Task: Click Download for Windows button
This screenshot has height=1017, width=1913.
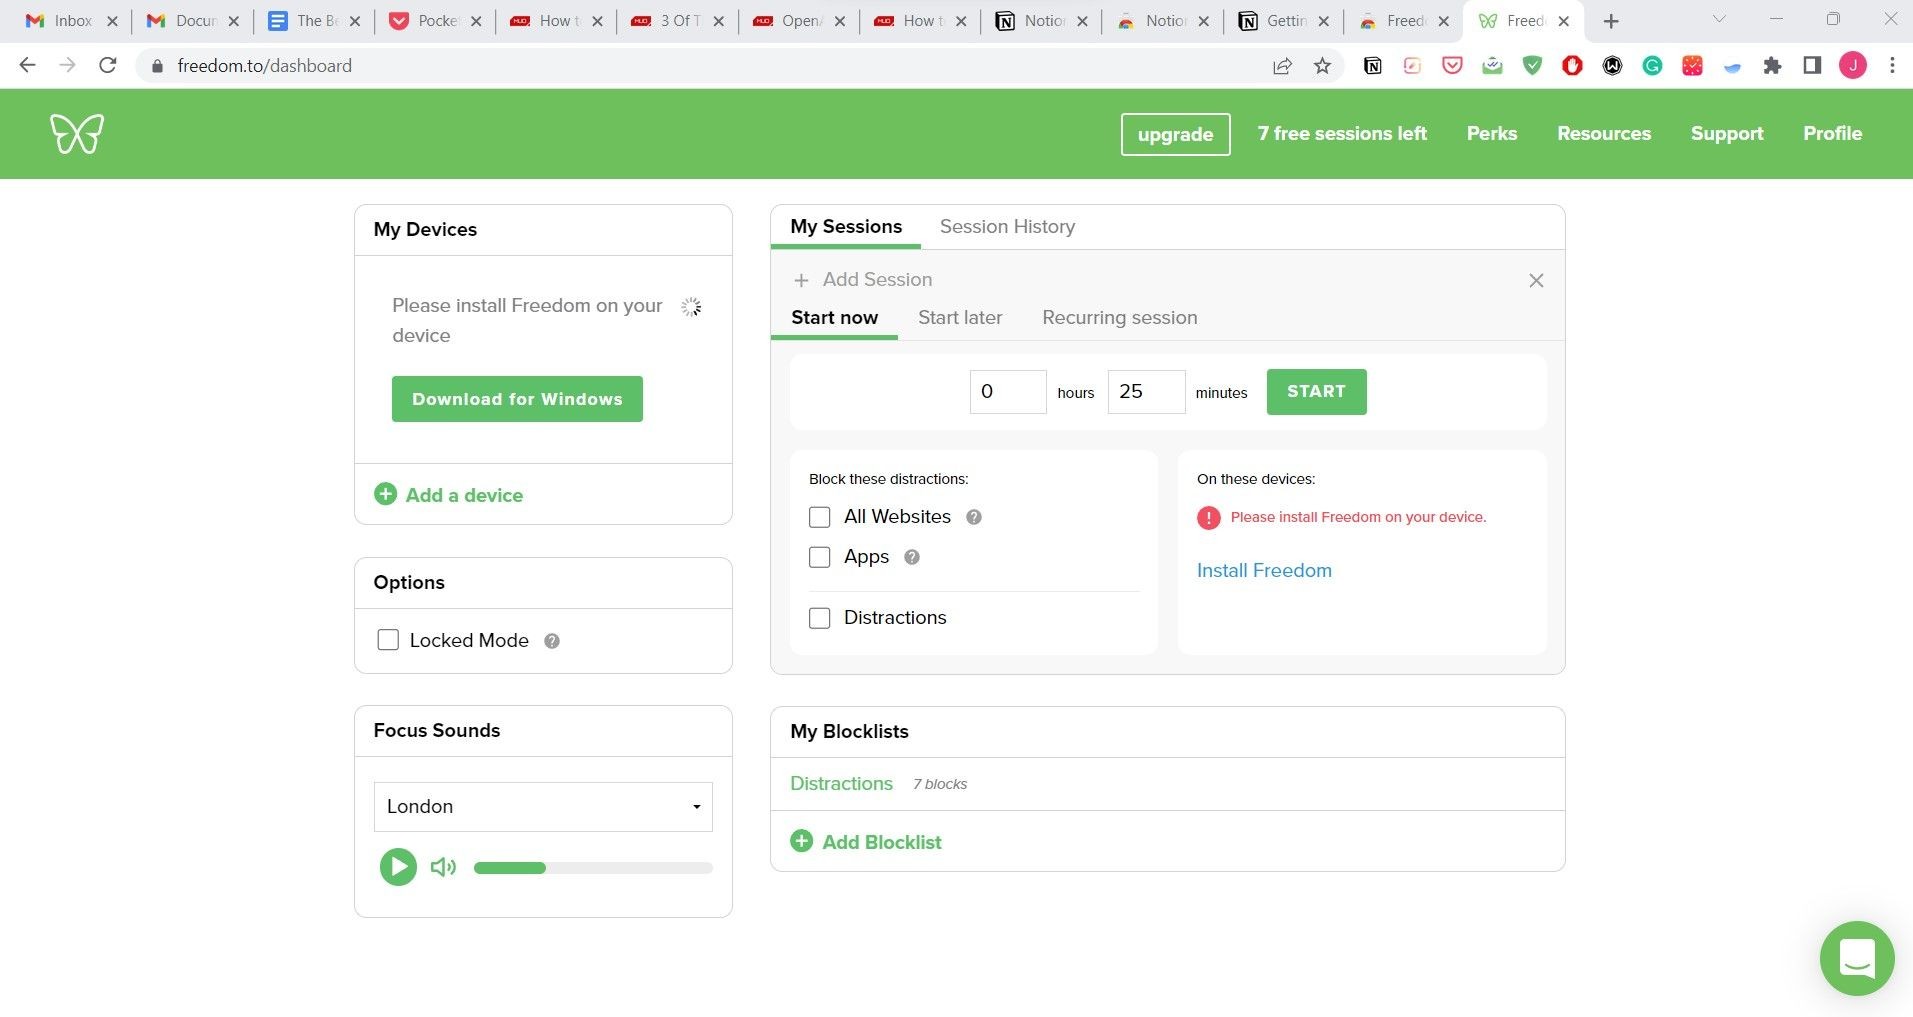Action: (x=517, y=399)
